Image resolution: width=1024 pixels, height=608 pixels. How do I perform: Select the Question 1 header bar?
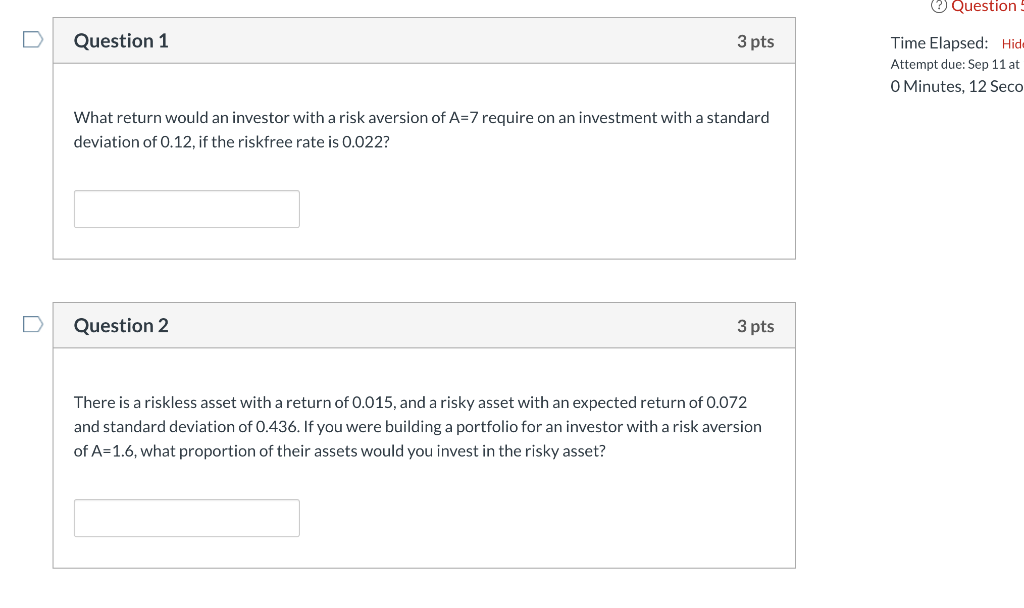coord(424,41)
